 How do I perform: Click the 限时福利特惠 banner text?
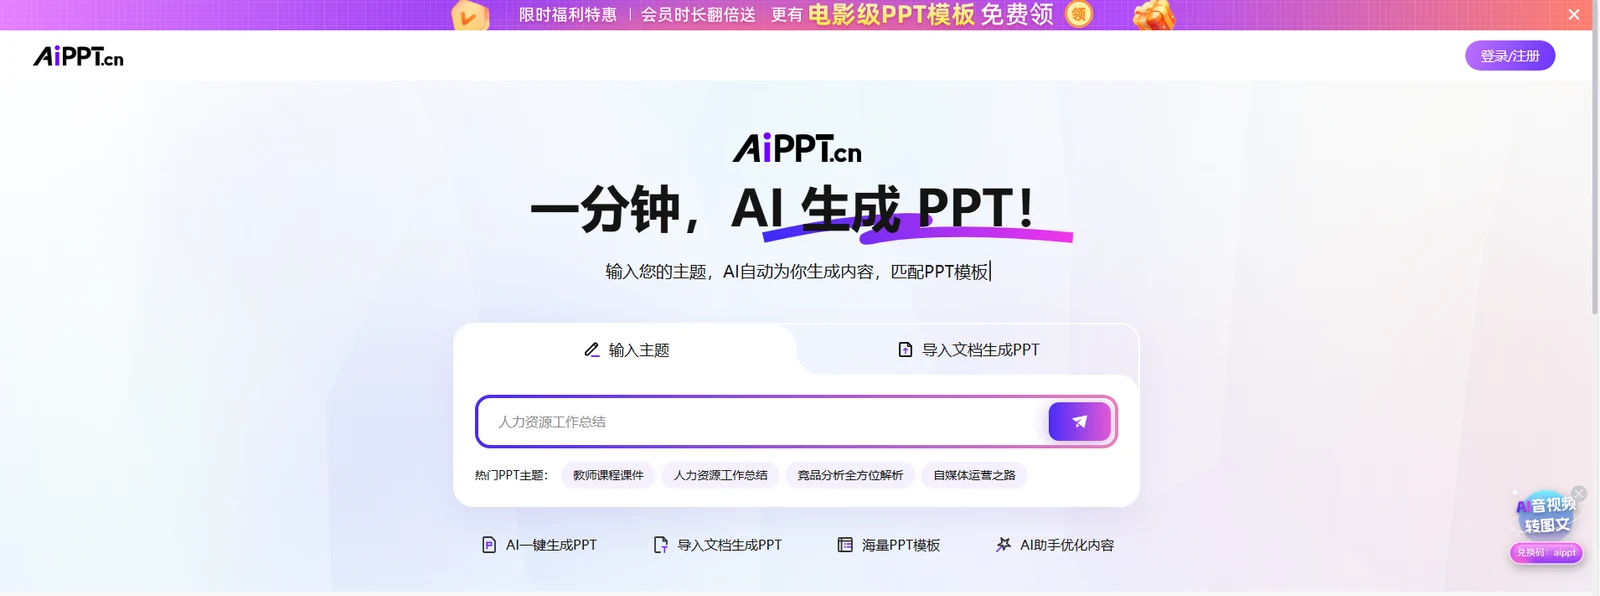568,15
